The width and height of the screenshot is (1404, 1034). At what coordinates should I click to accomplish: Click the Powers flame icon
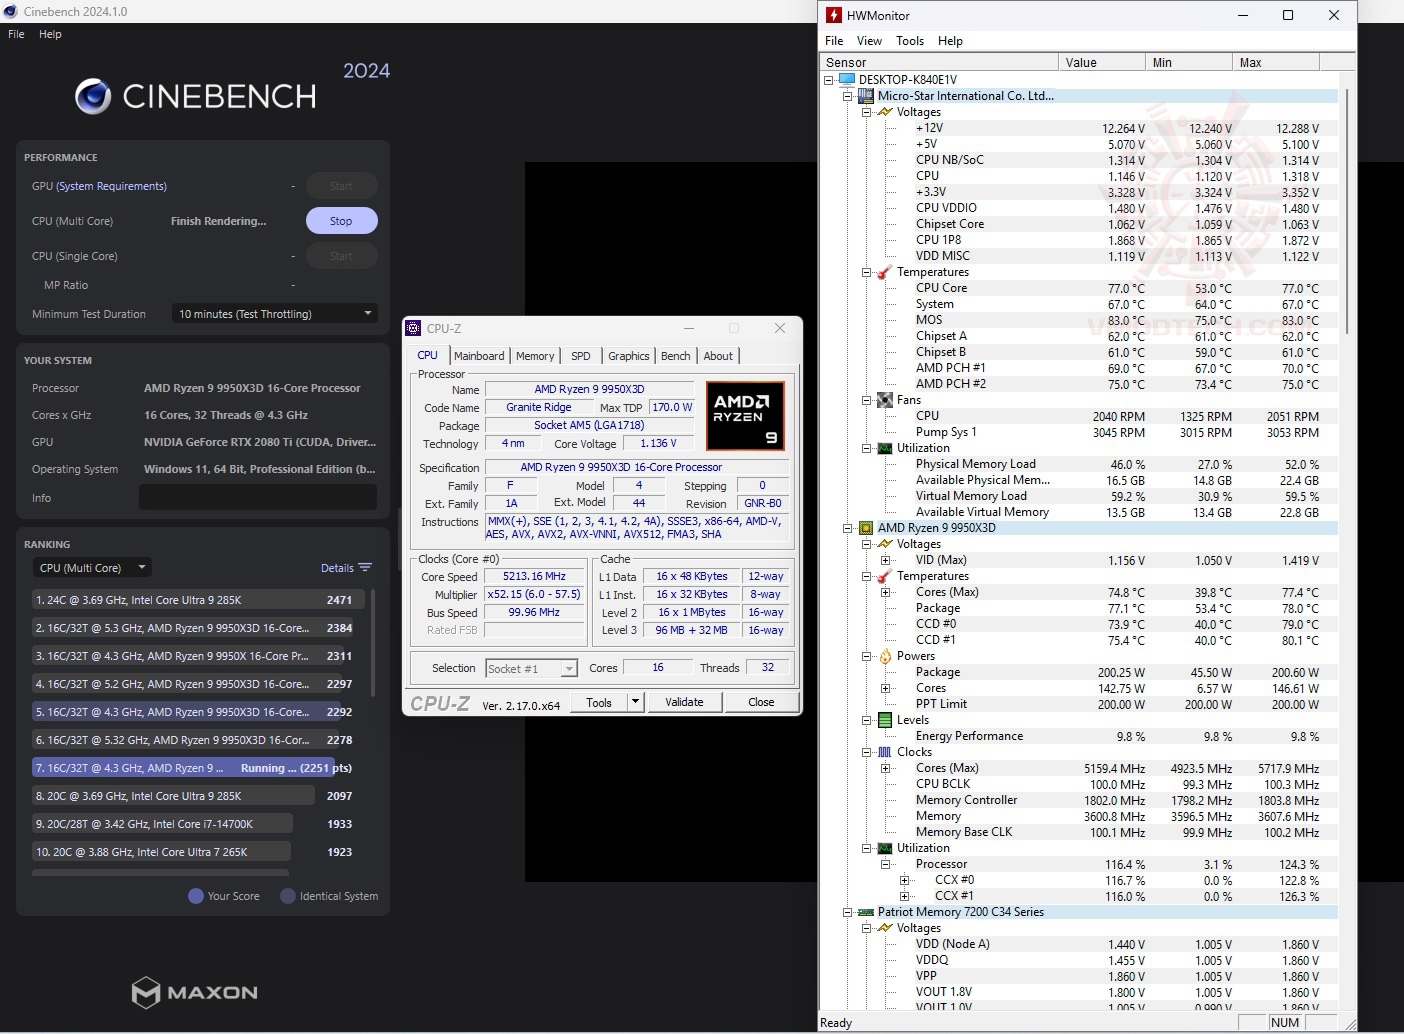[x=885, y=656]
